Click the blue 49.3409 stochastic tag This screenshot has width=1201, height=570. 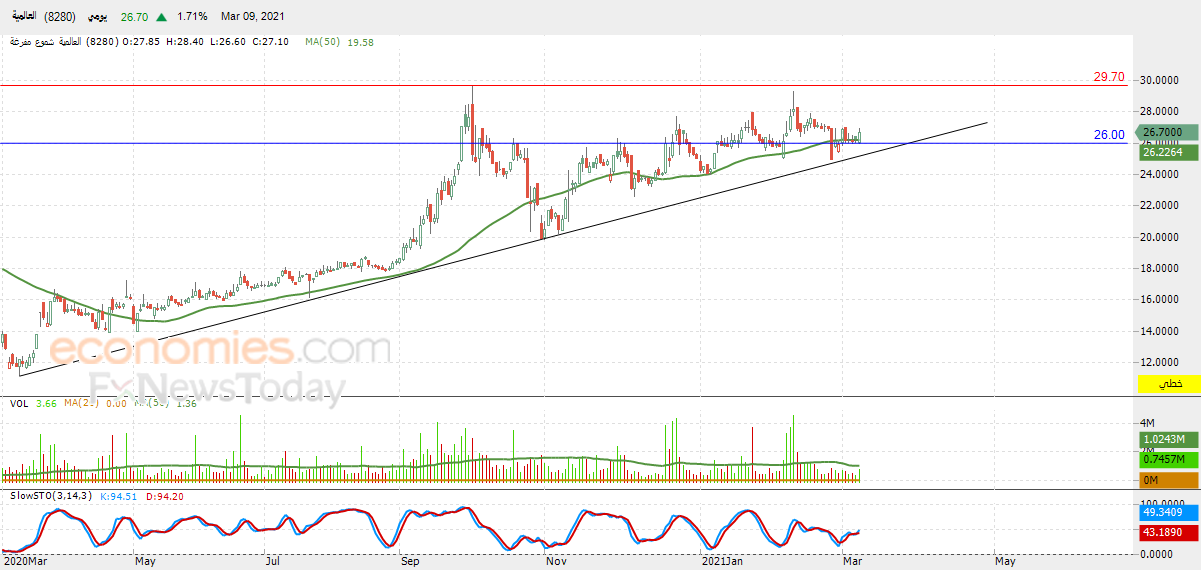(x=1168, y=512)
